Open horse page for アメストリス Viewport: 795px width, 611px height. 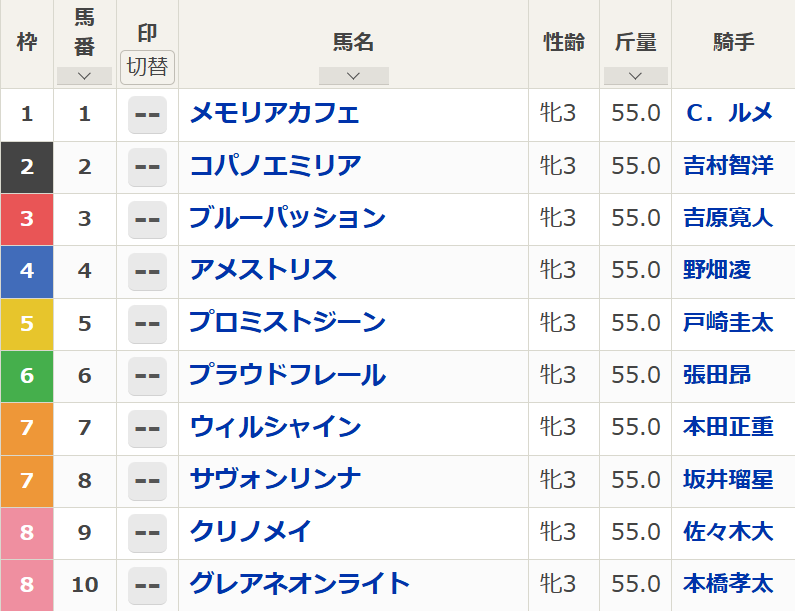[x=263, y=270]
